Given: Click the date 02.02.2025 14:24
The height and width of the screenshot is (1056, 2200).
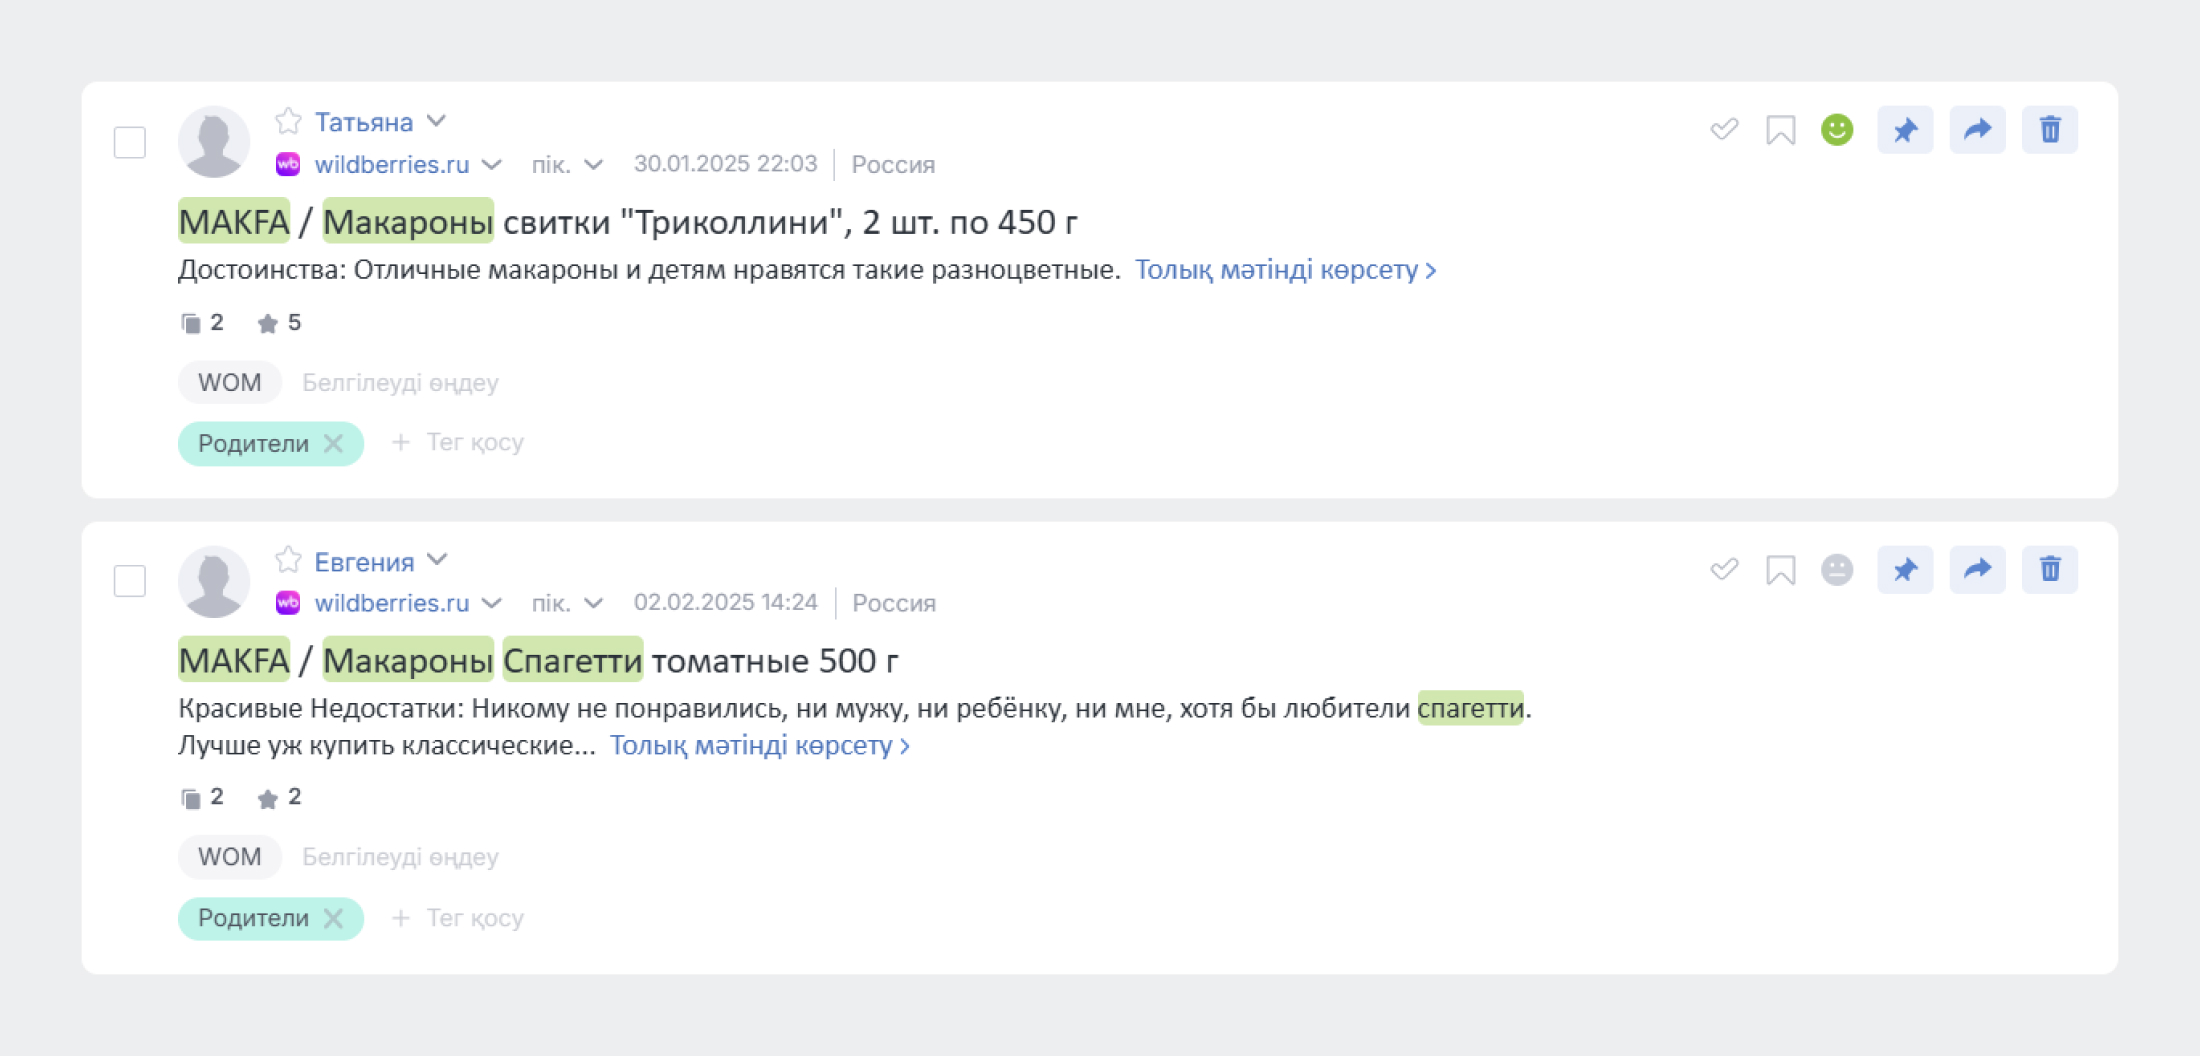Looking at the screenshot, I should pyautogui.click(x=725, y=602).
